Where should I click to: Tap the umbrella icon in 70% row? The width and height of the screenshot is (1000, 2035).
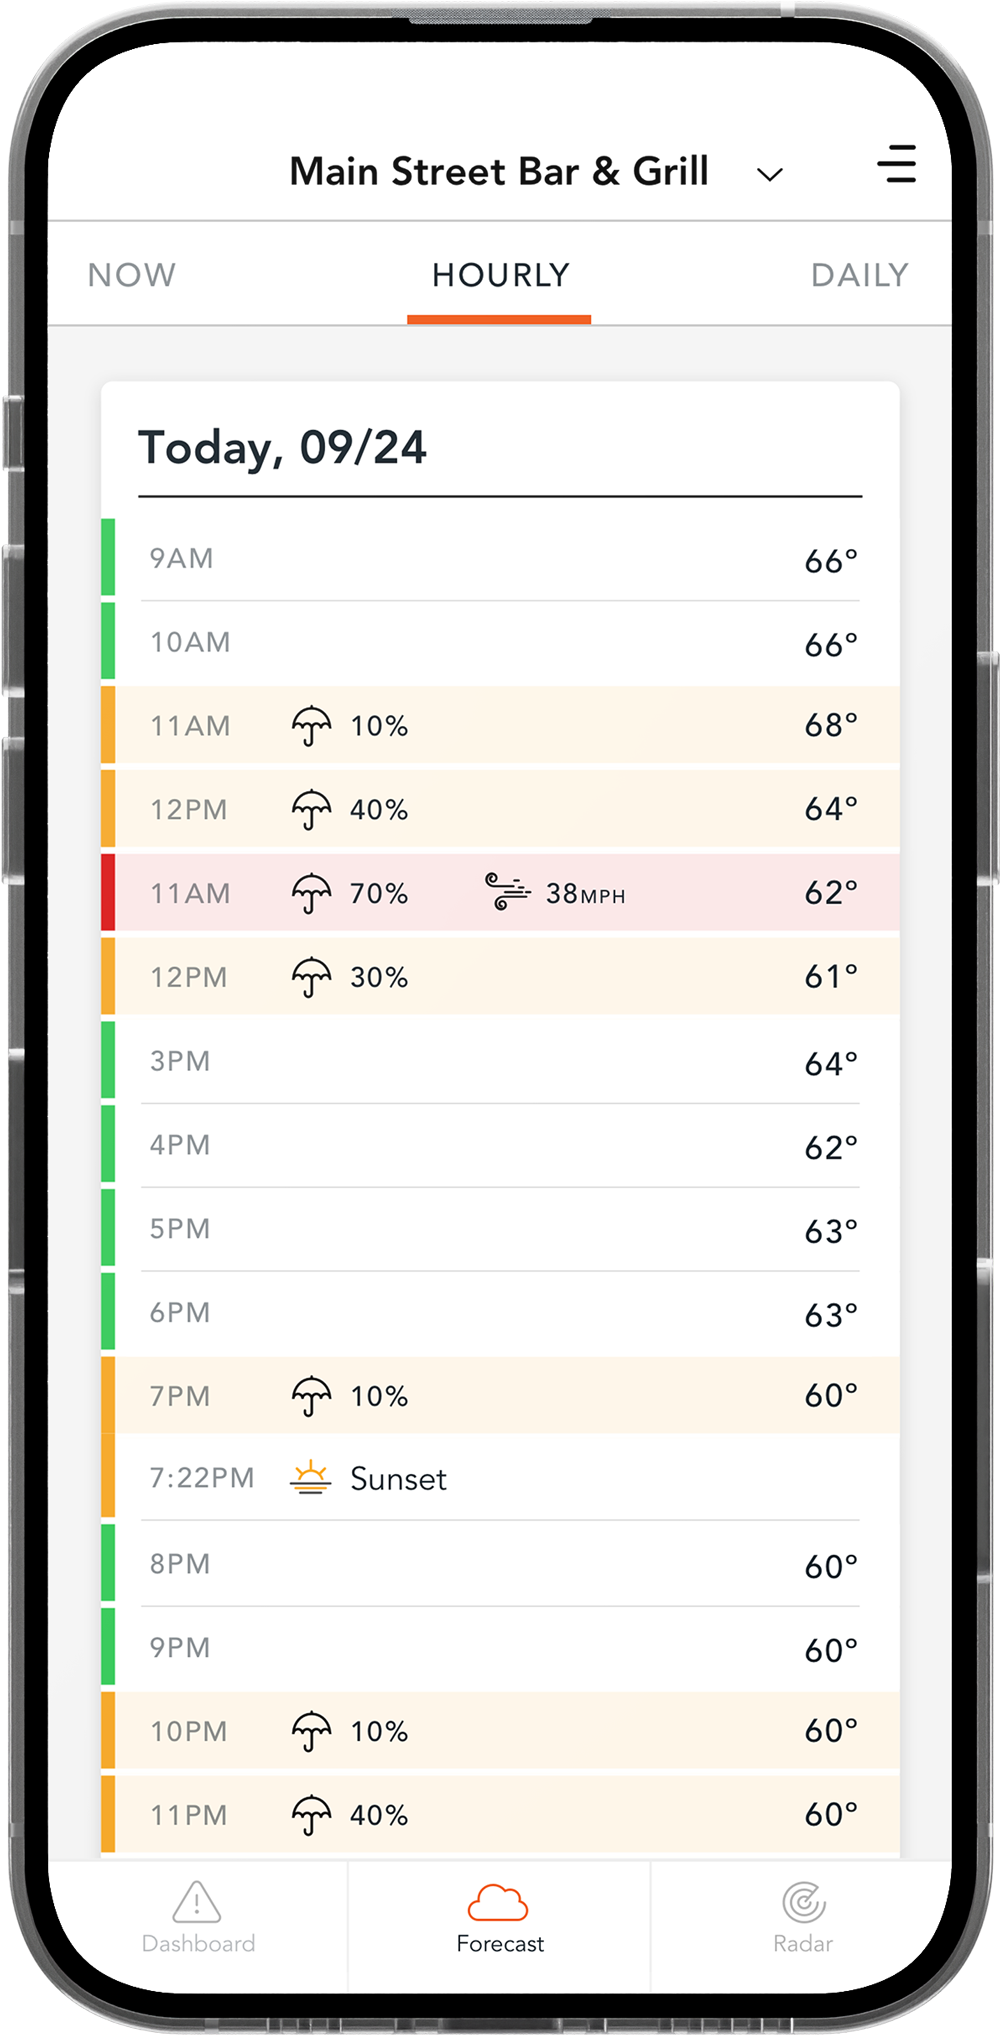tap(311, 893)
